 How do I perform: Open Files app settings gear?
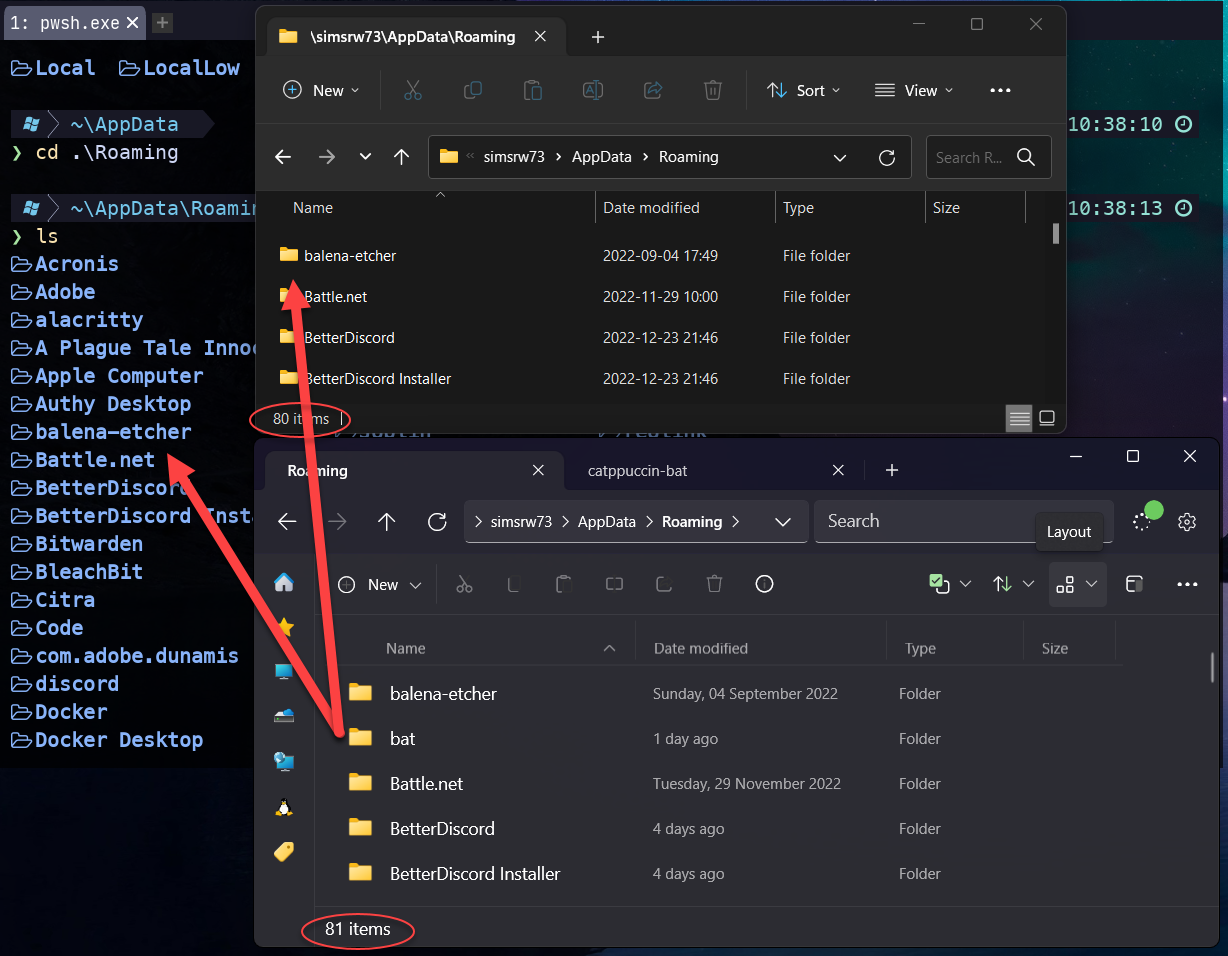point(1187,522)
